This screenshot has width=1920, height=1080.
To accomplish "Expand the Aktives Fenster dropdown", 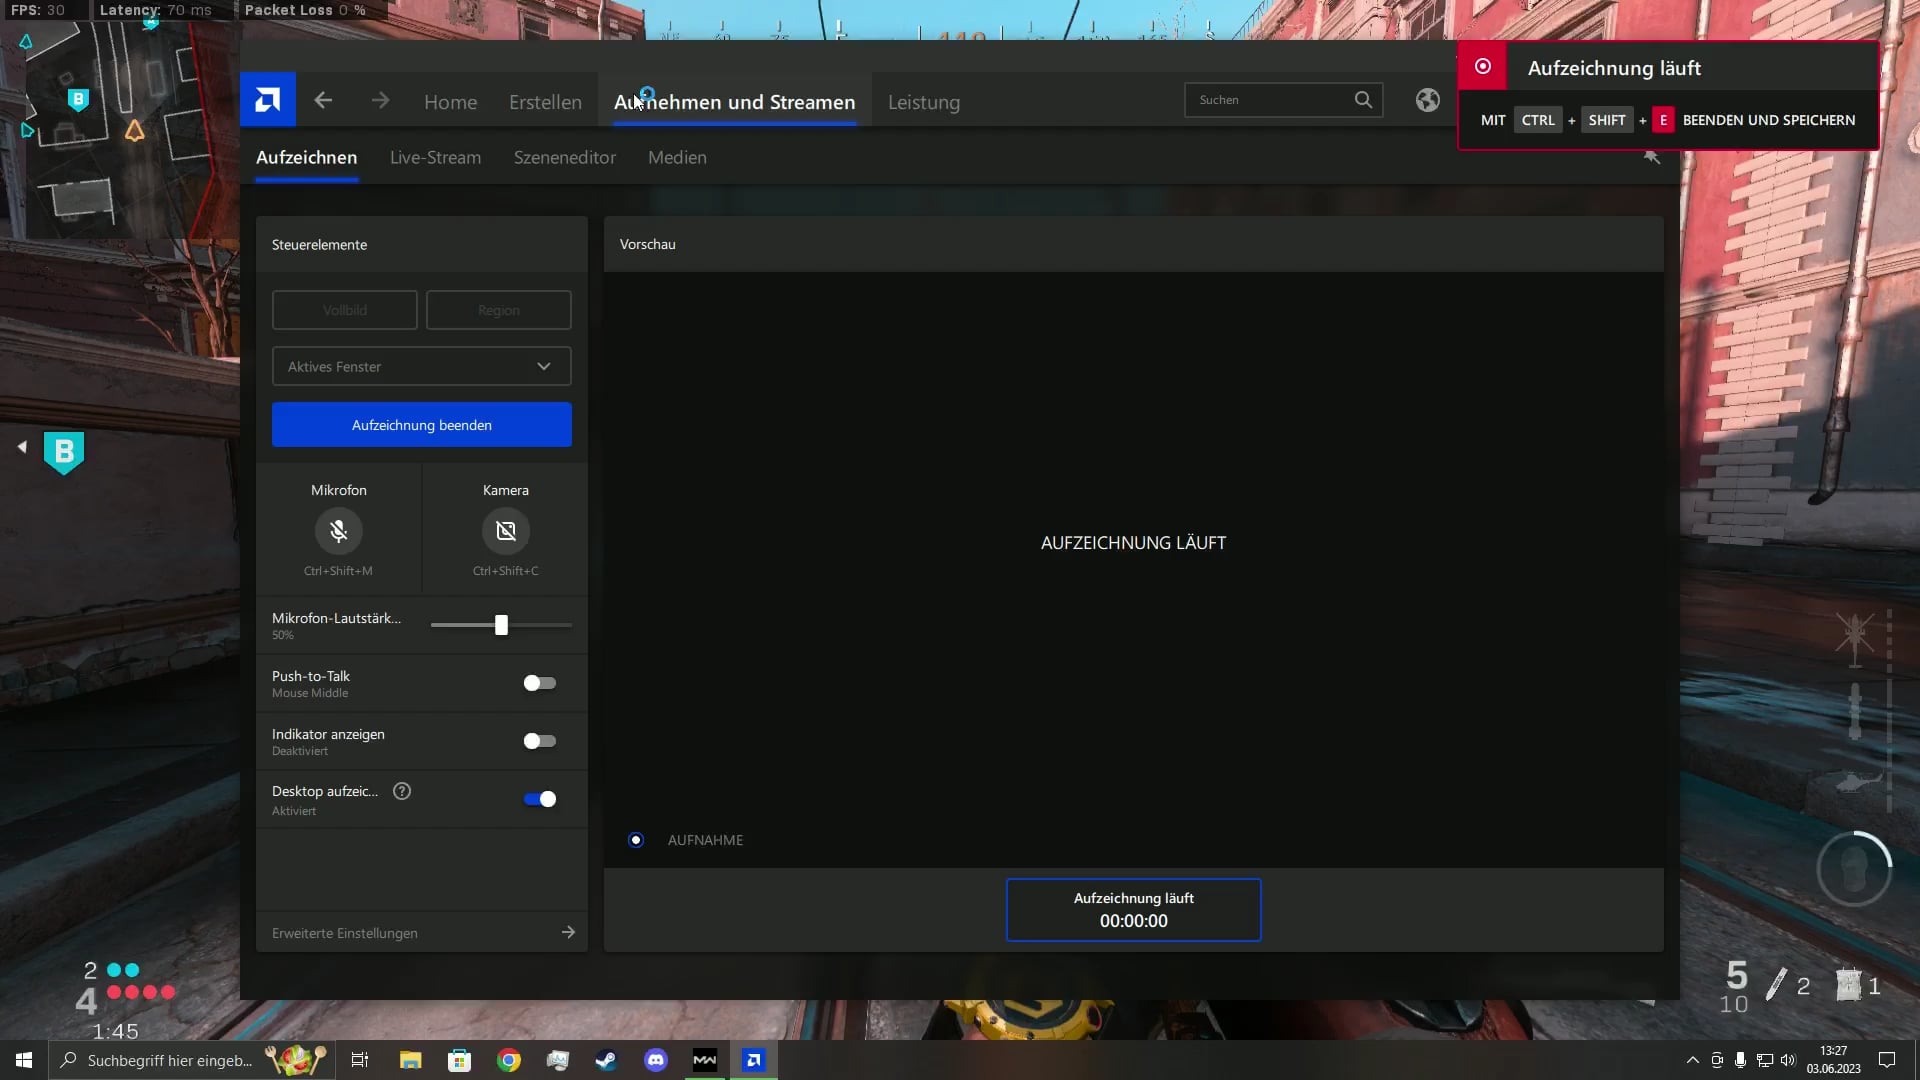I will pyautogui.click(x=422, y=366).
